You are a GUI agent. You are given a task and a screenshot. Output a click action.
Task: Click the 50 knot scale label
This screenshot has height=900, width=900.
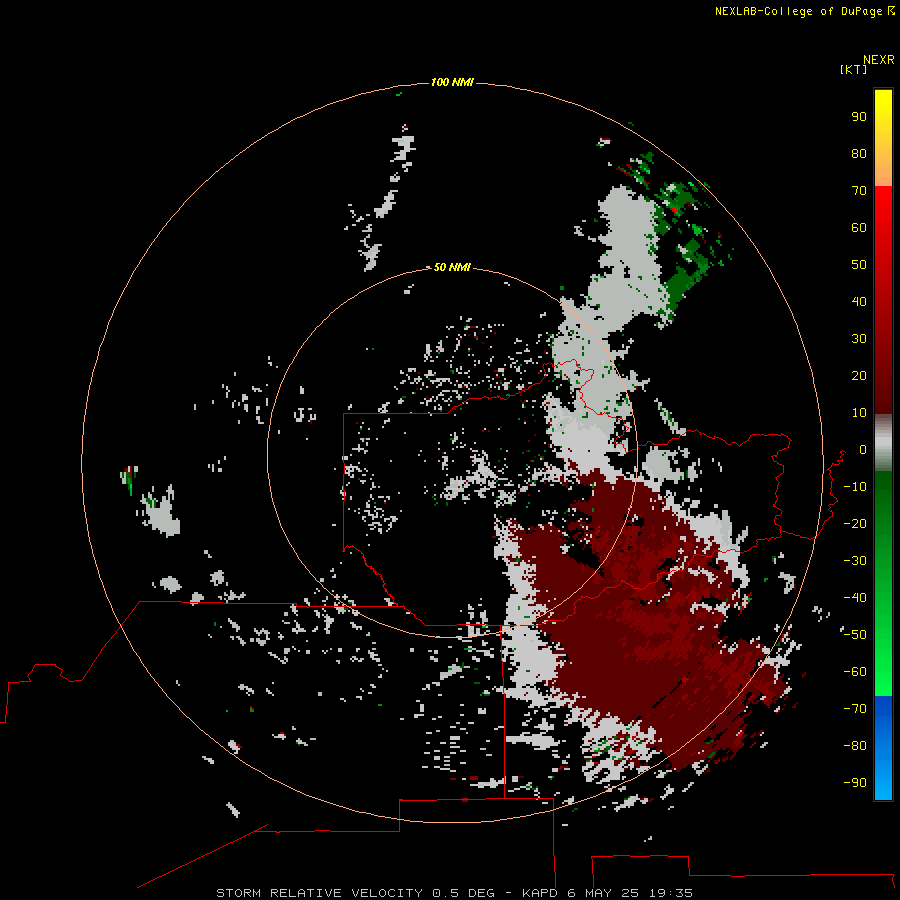point(859,265)
